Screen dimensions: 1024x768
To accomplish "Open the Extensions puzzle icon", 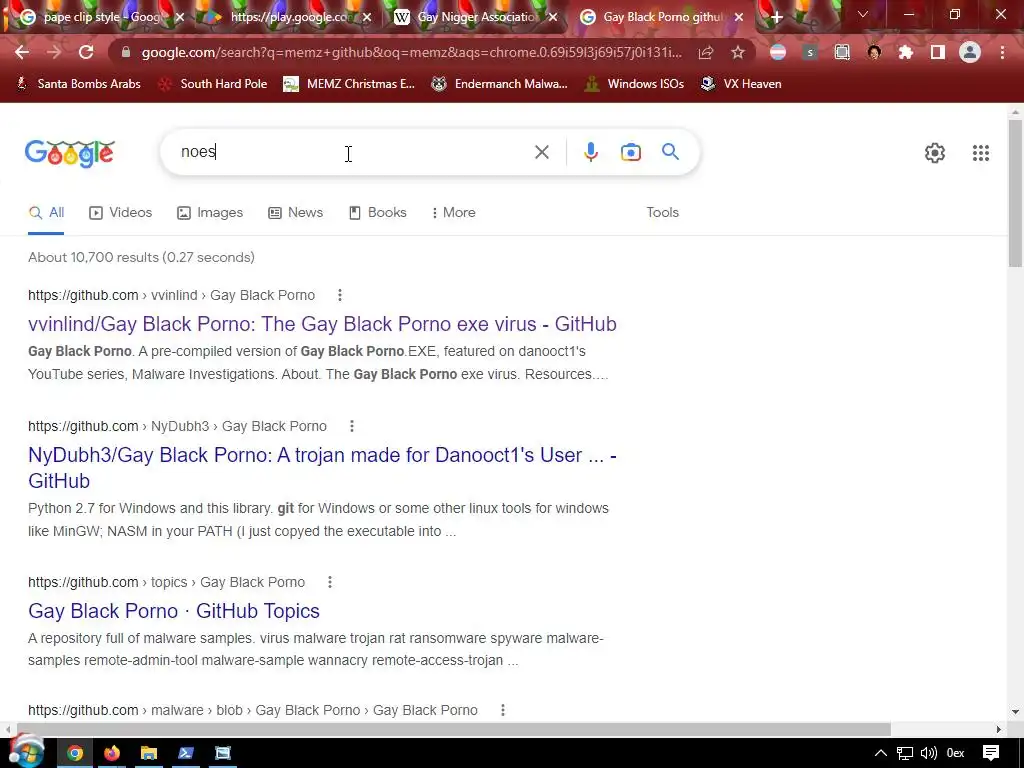I will (906, 53).
